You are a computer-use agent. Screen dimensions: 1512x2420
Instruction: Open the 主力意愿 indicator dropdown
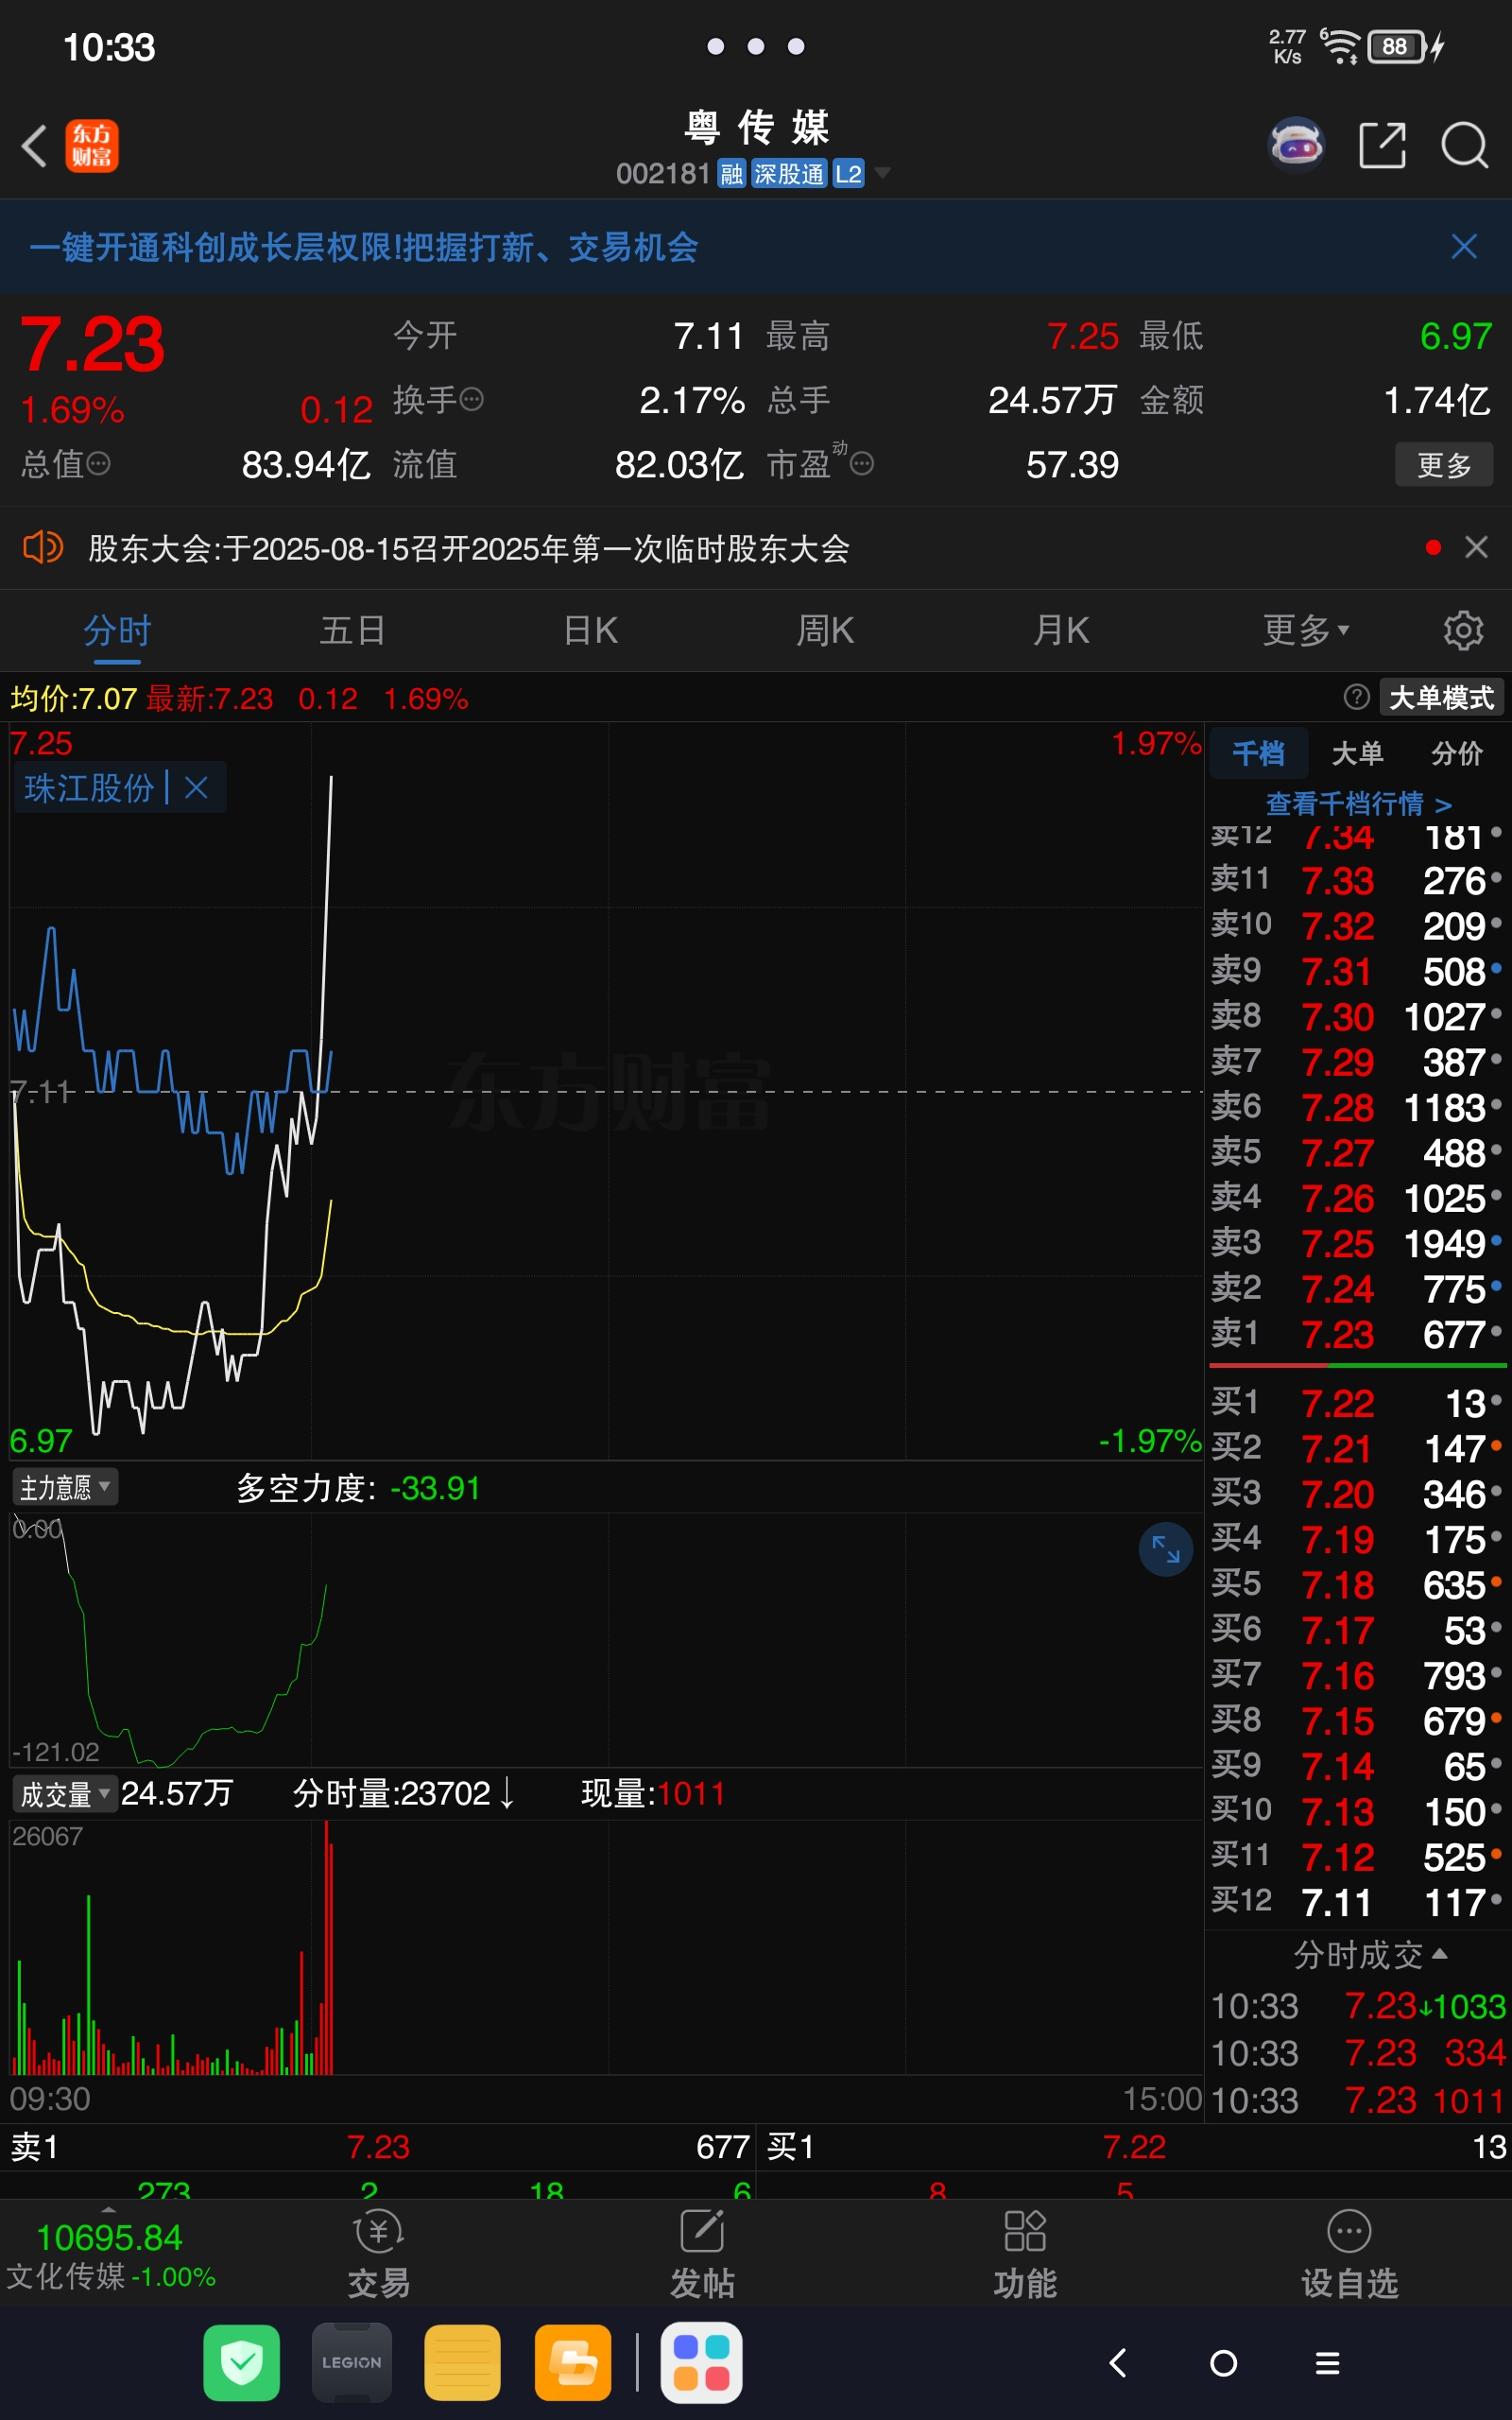click(65, 1487)
